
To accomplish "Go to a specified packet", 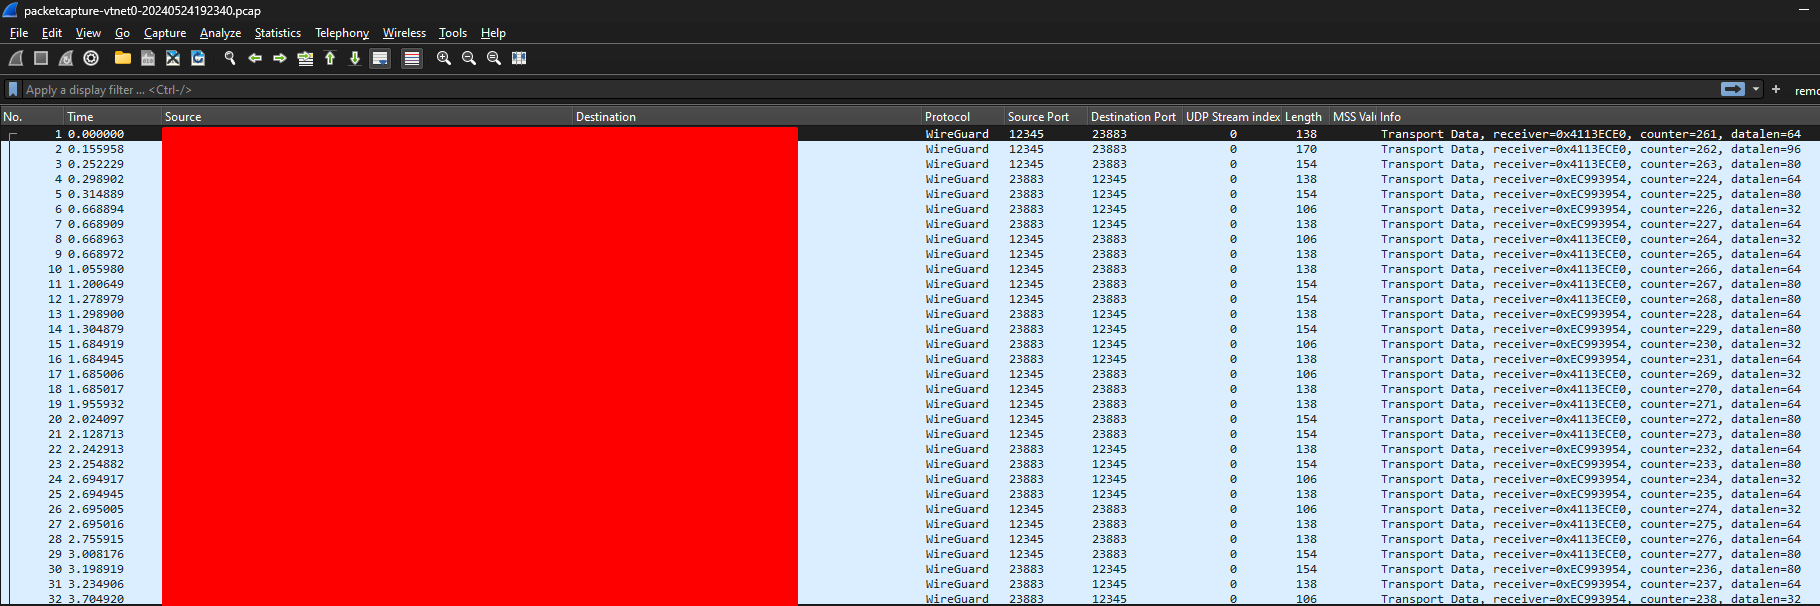I will [x=305, y=59].
